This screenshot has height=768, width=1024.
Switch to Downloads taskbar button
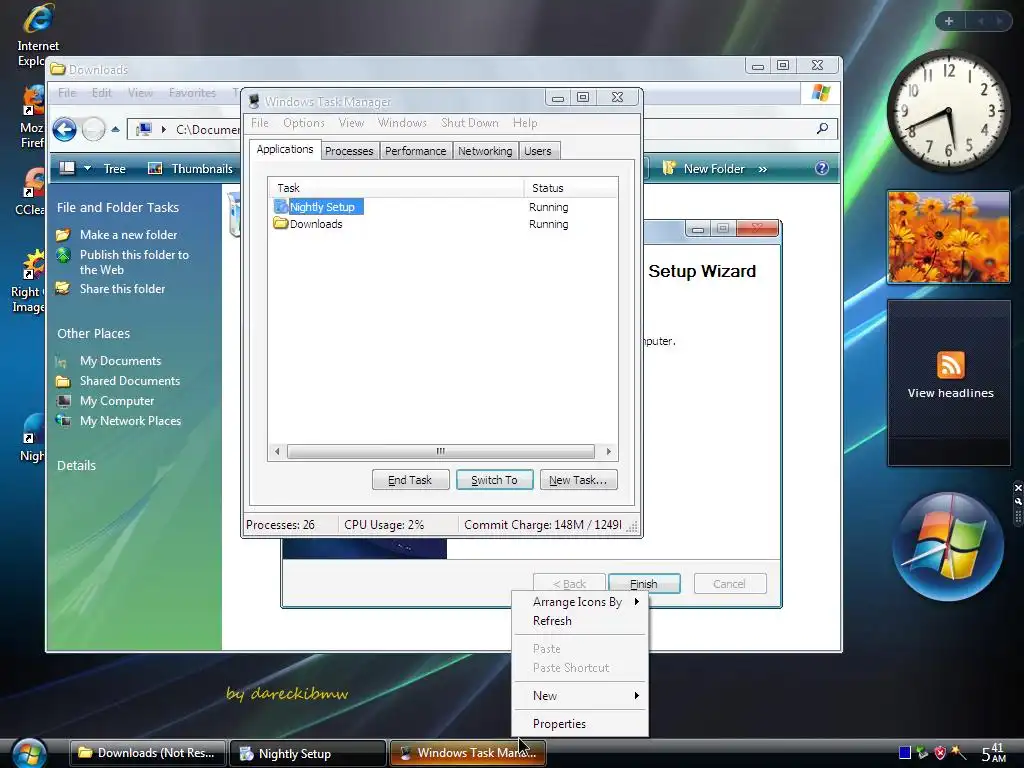(147, 753)
